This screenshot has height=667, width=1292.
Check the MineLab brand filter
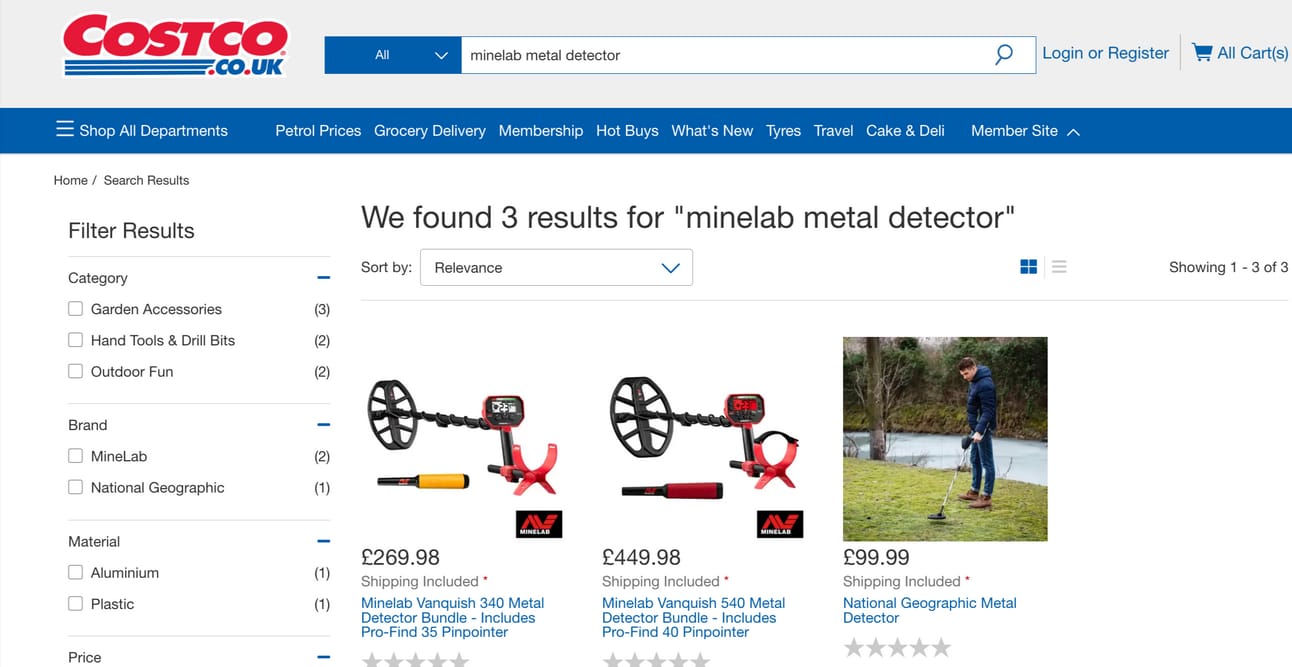(x=75, y=456)
